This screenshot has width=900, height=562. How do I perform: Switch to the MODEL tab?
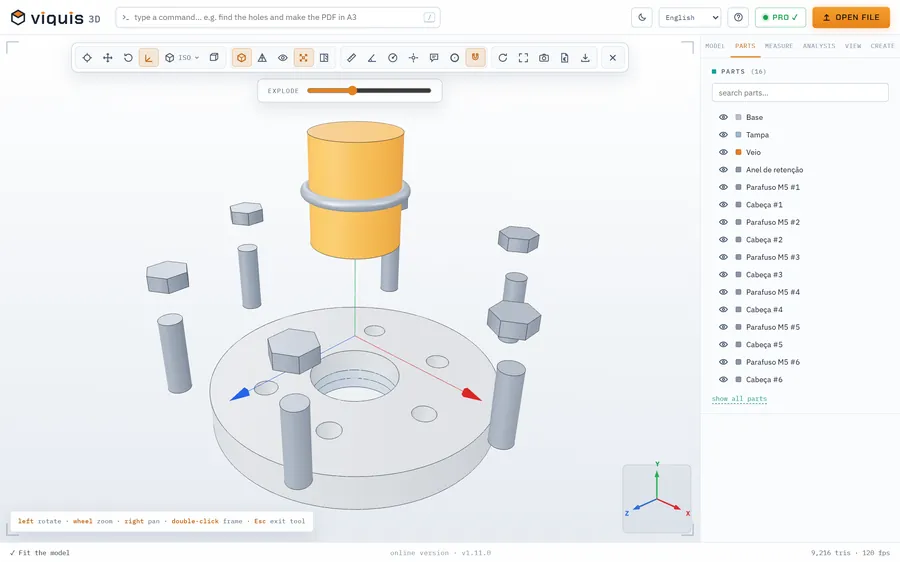(x=715, y=46)
